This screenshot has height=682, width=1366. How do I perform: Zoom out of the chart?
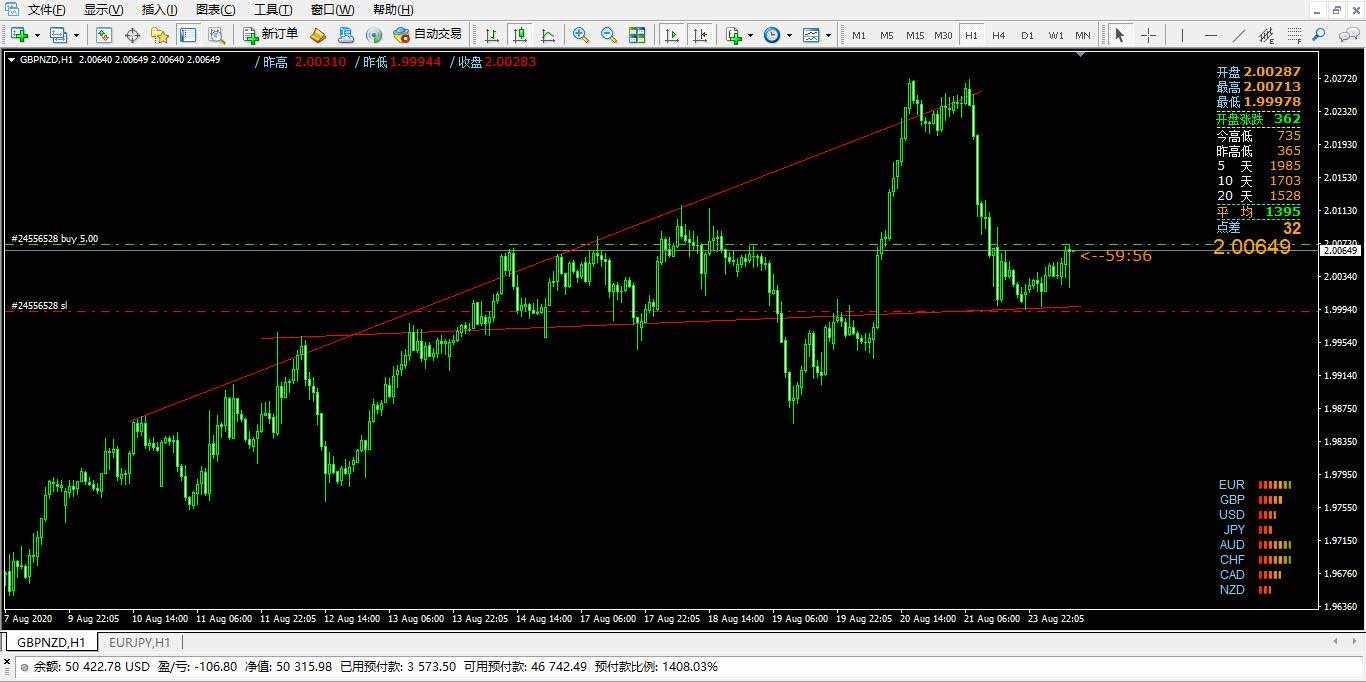pyautogui.click(x=608, y=35)
